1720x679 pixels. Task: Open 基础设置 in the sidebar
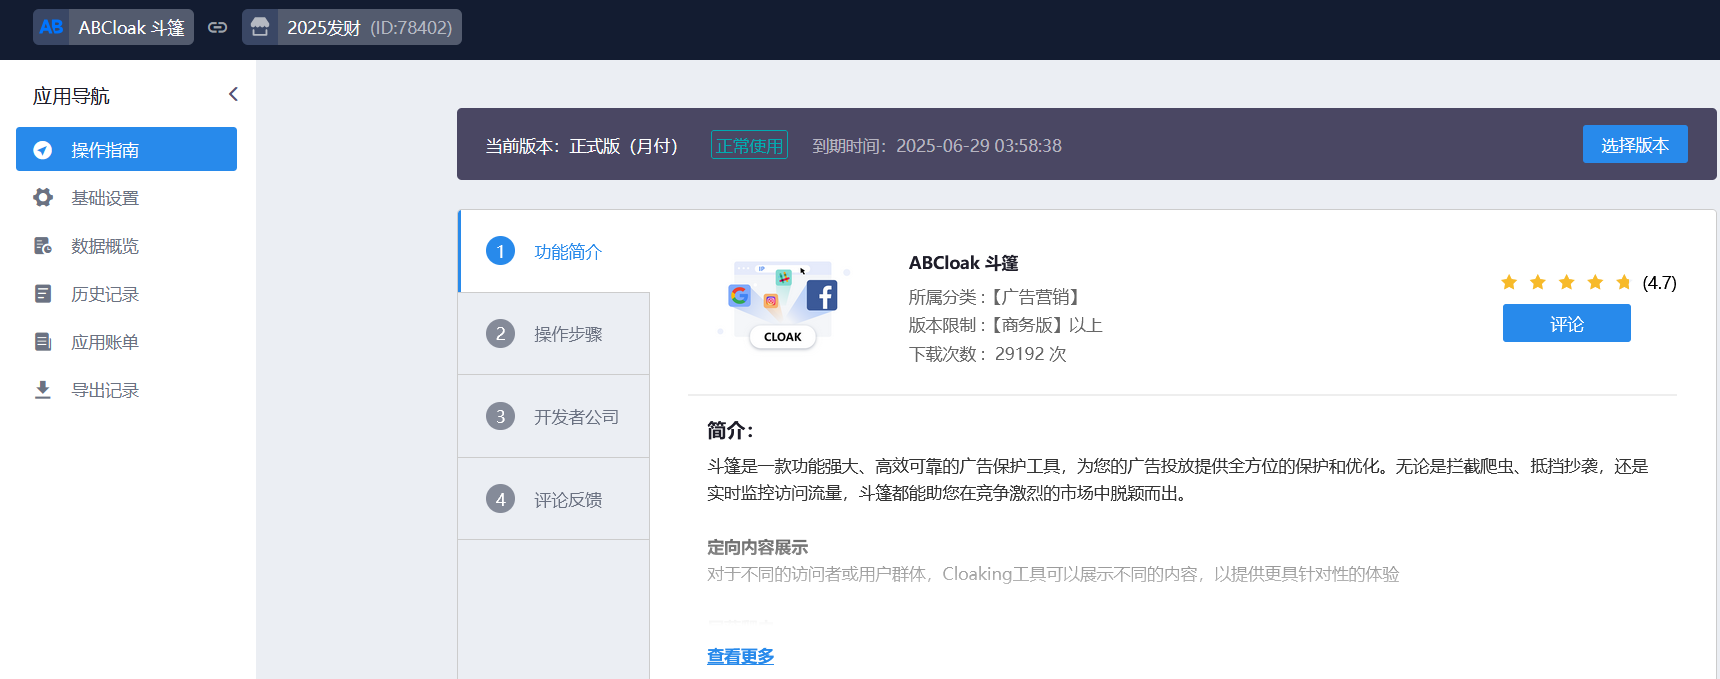[x=126, y=198]
